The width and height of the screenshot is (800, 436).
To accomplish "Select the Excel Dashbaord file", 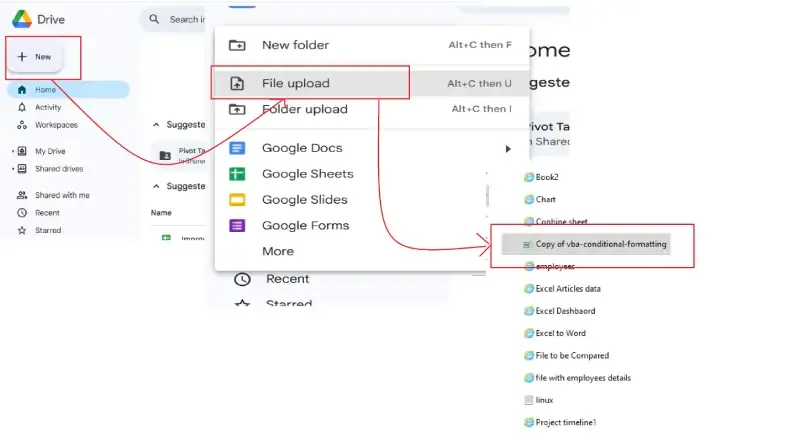I will click(x=565, y=311).
